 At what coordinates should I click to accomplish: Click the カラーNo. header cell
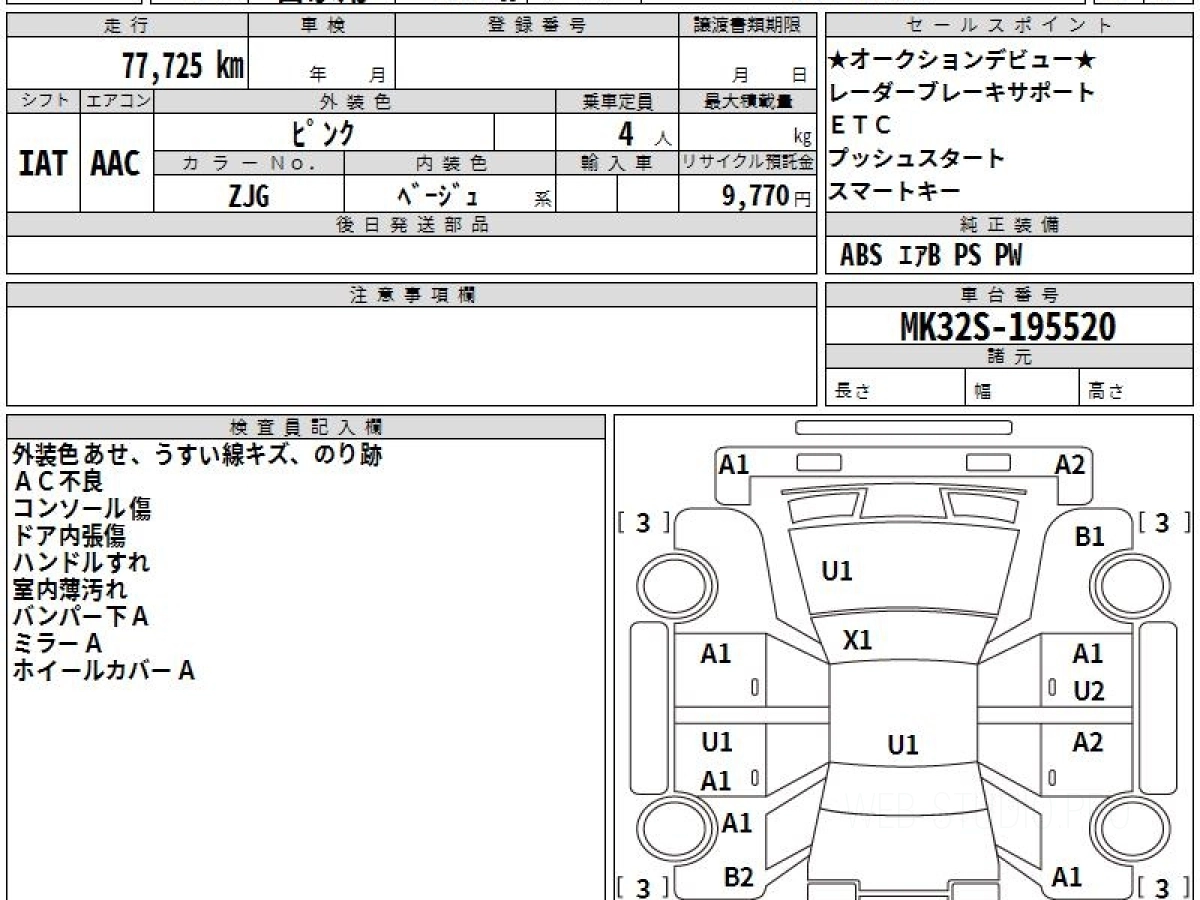point(249,163)
